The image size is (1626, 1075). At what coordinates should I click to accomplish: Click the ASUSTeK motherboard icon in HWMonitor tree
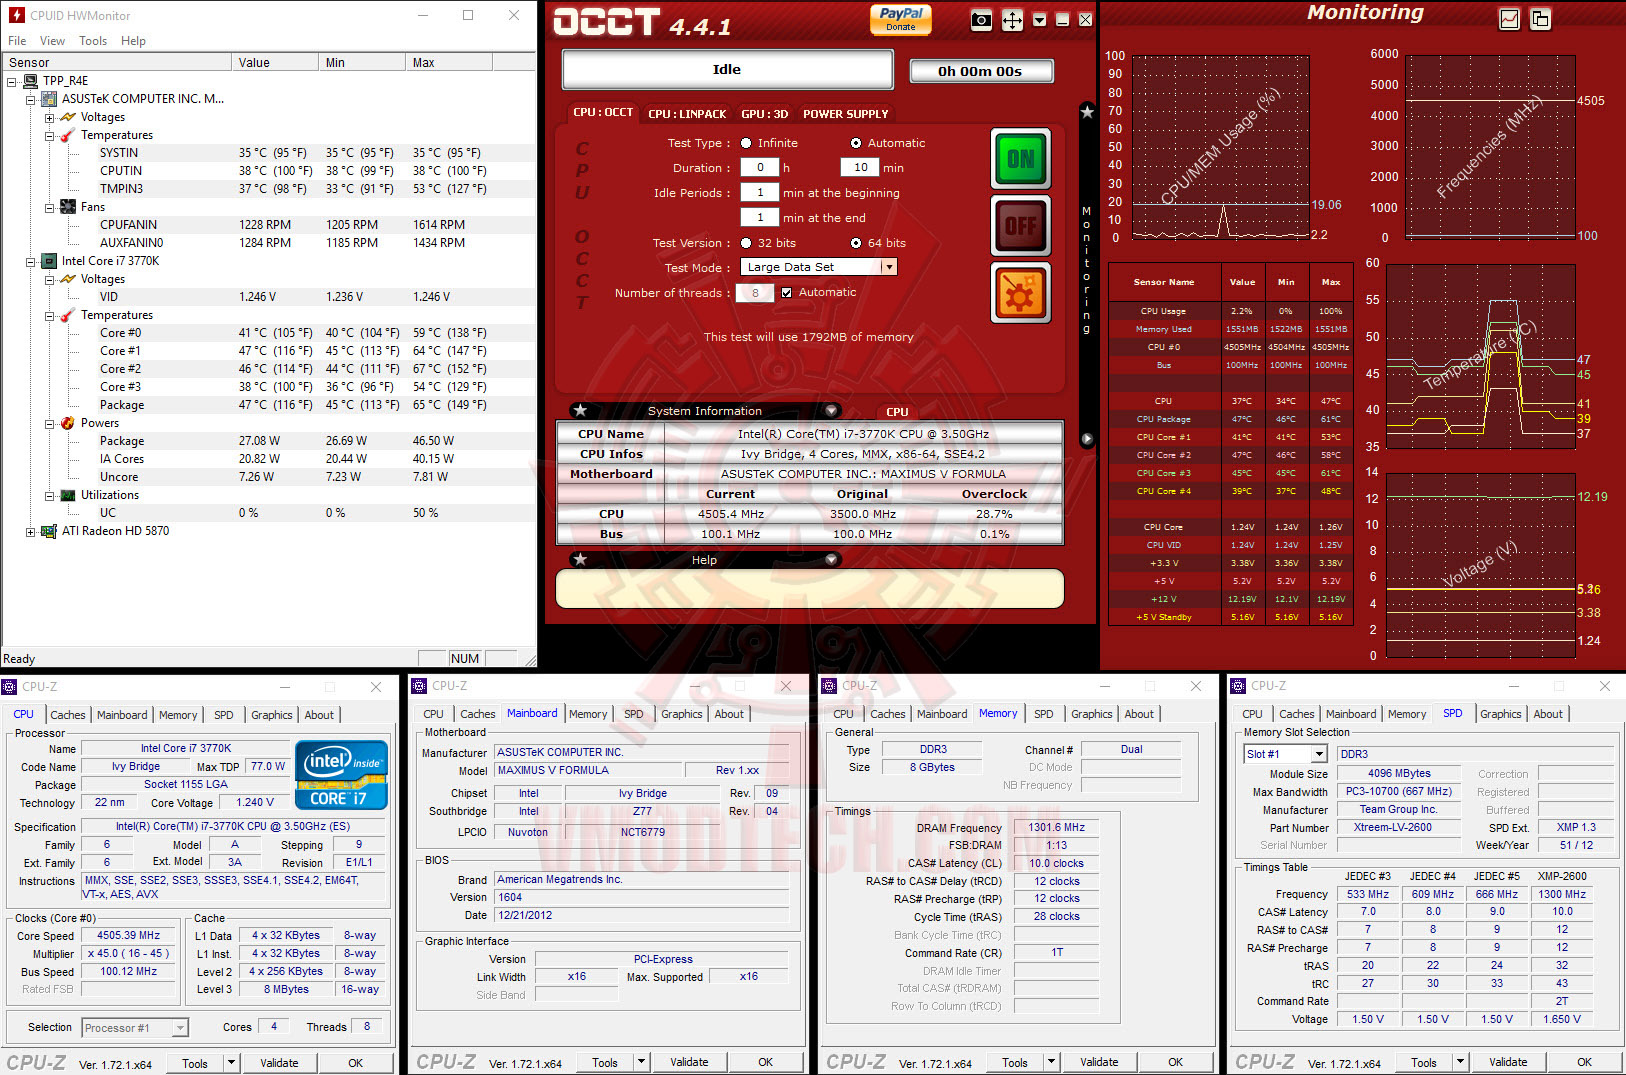(x=49, y=99)
